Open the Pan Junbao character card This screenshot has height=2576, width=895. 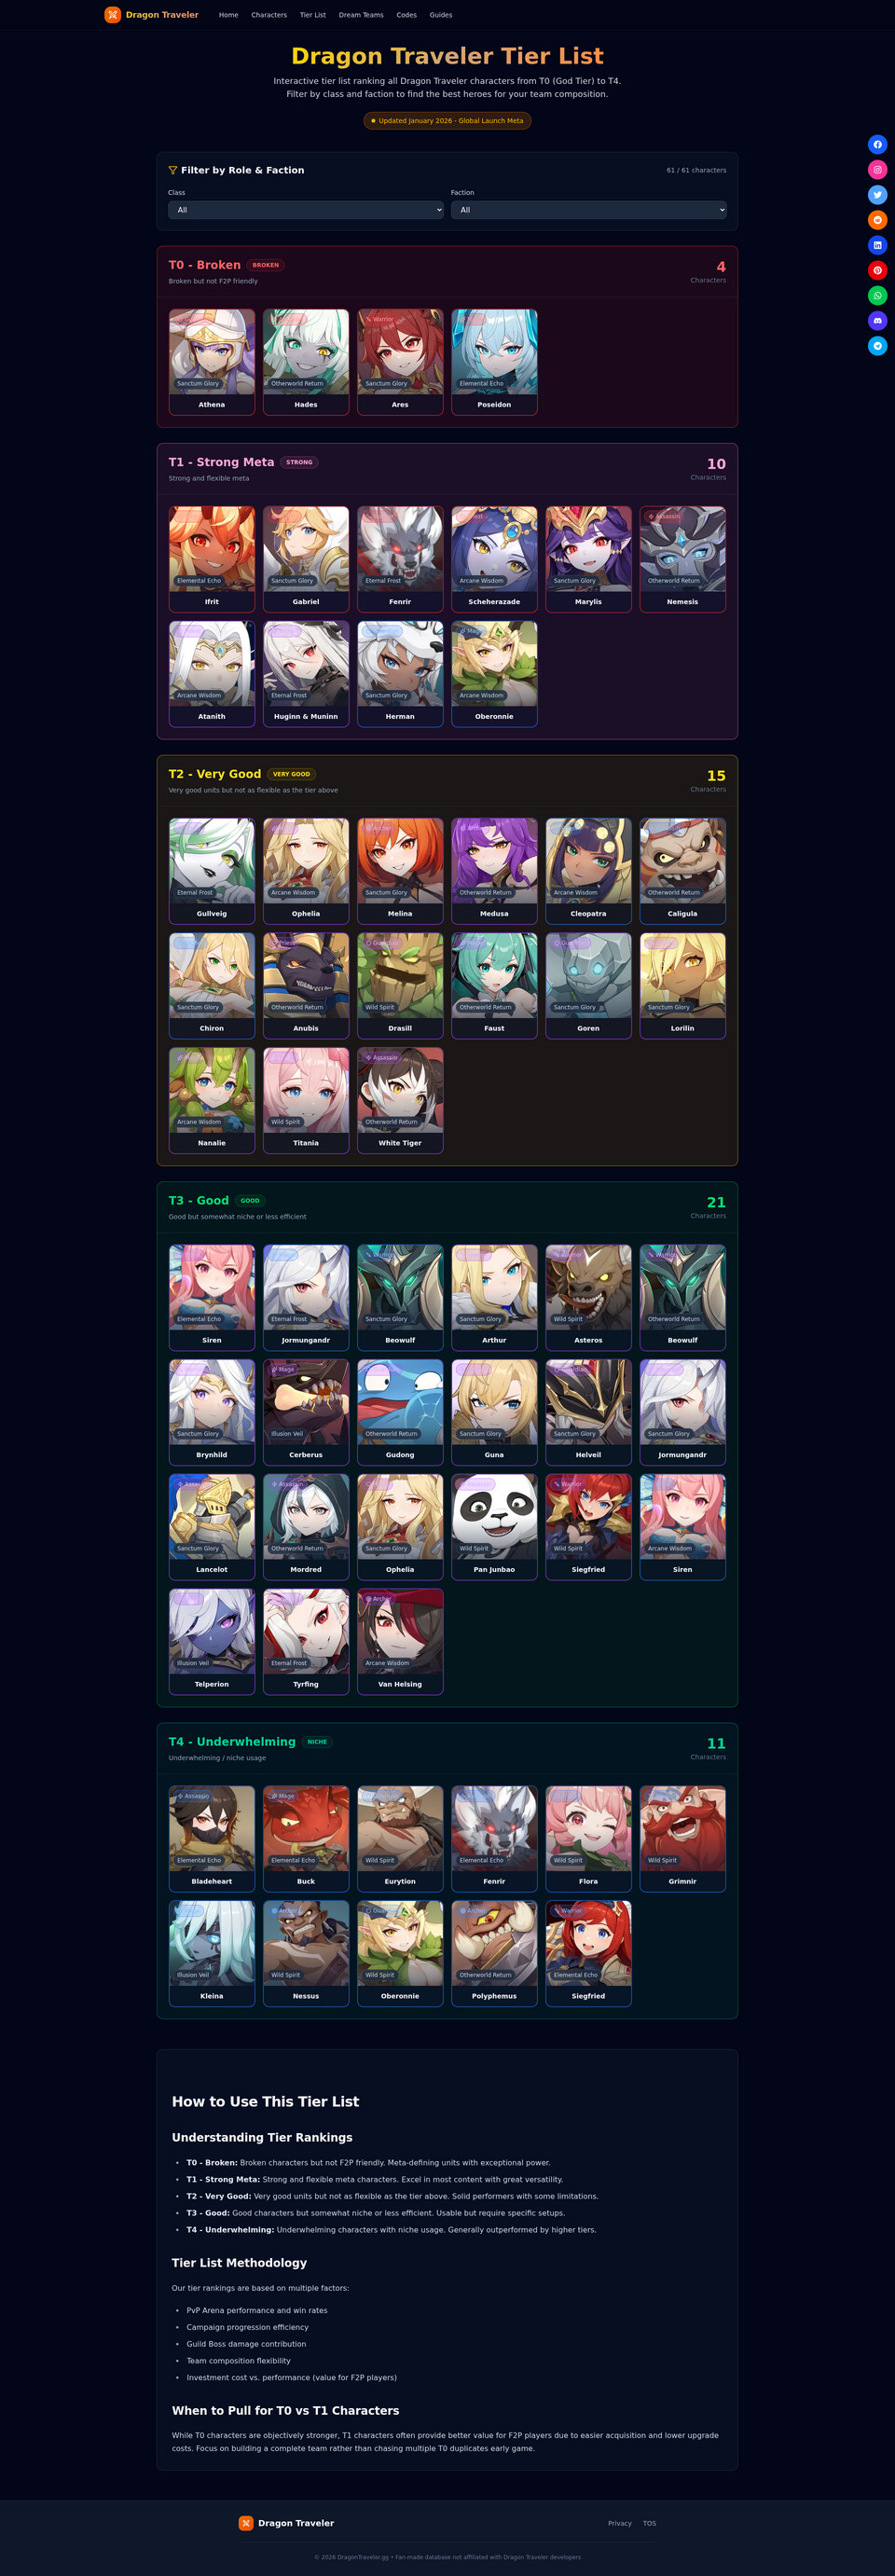pos(494,1527)
